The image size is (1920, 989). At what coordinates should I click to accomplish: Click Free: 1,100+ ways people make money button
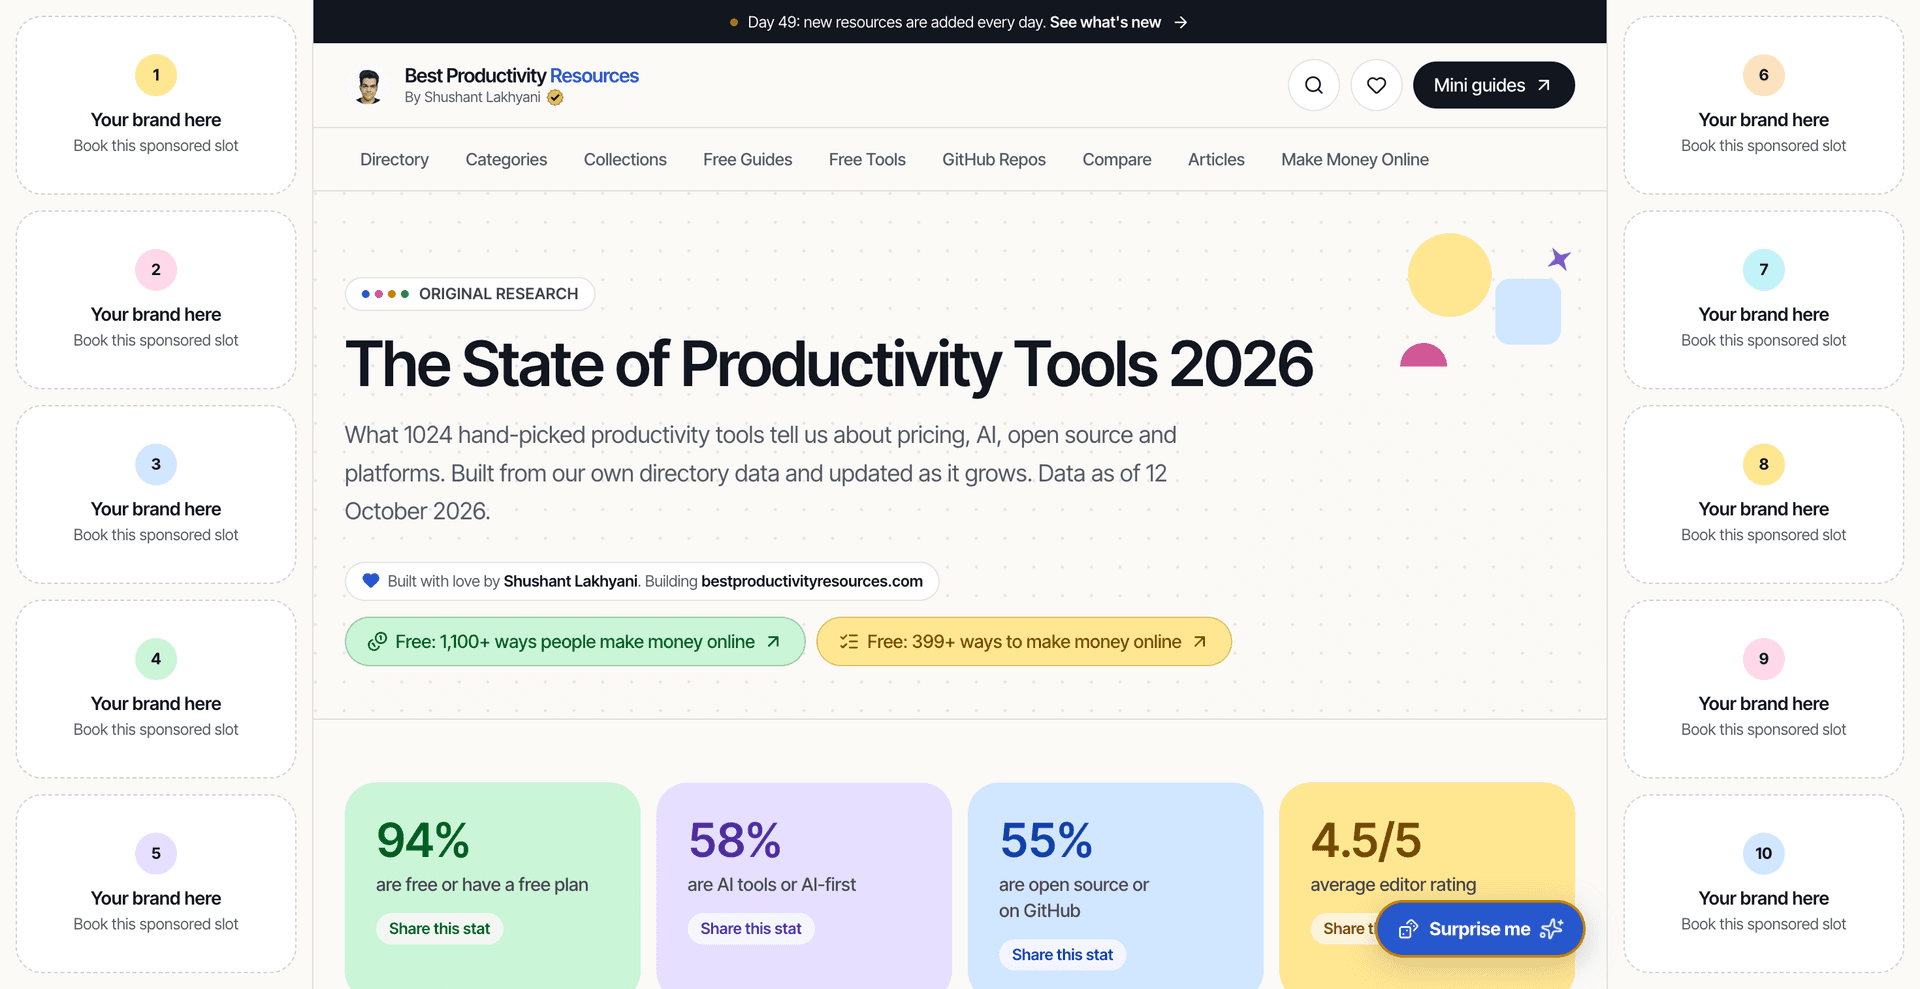tap(575, 641)
